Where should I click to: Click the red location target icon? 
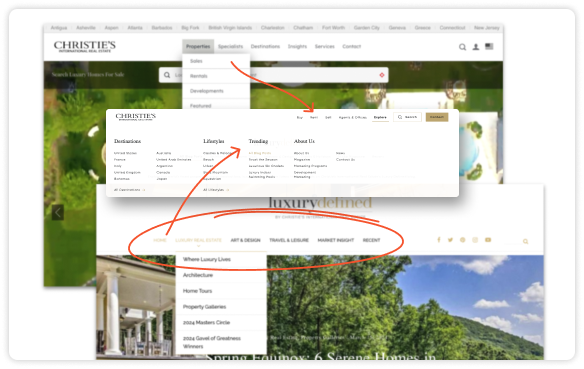point(382,75)
